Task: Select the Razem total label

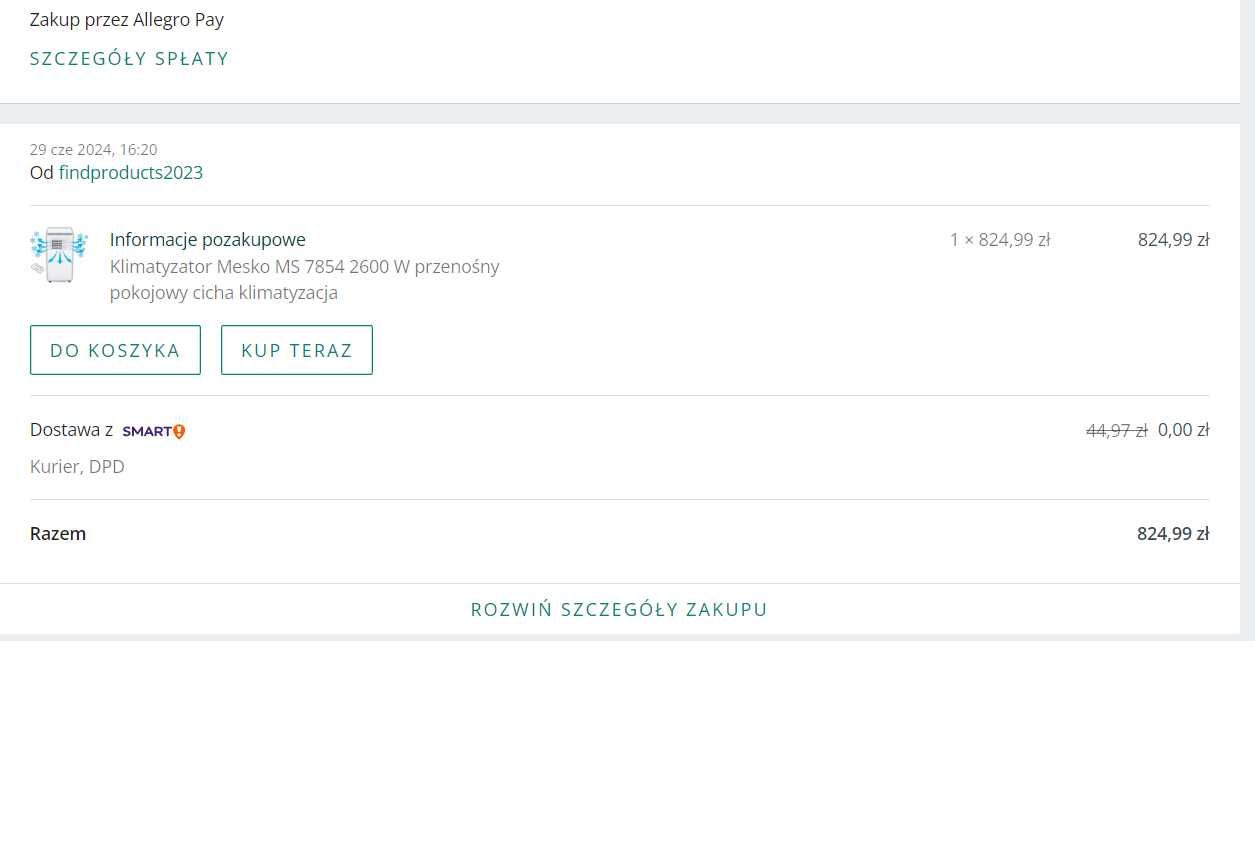Action: (58, 534)
